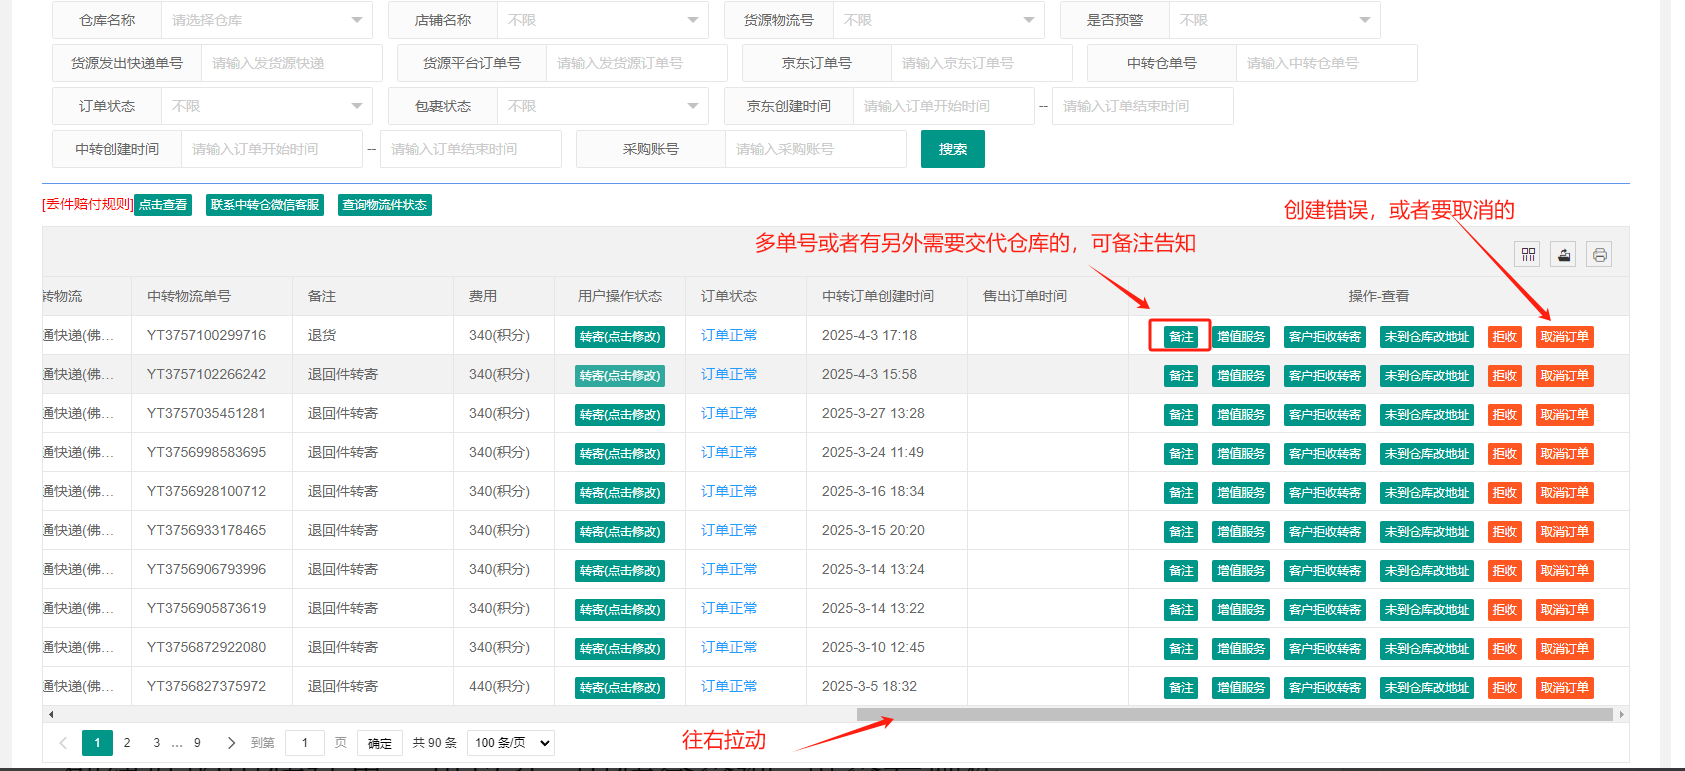The height and width of the screenshot is (771, 1685).
Task: Click 增值服务 for YT3756872922080 row
Action: tap(1241, 649)
